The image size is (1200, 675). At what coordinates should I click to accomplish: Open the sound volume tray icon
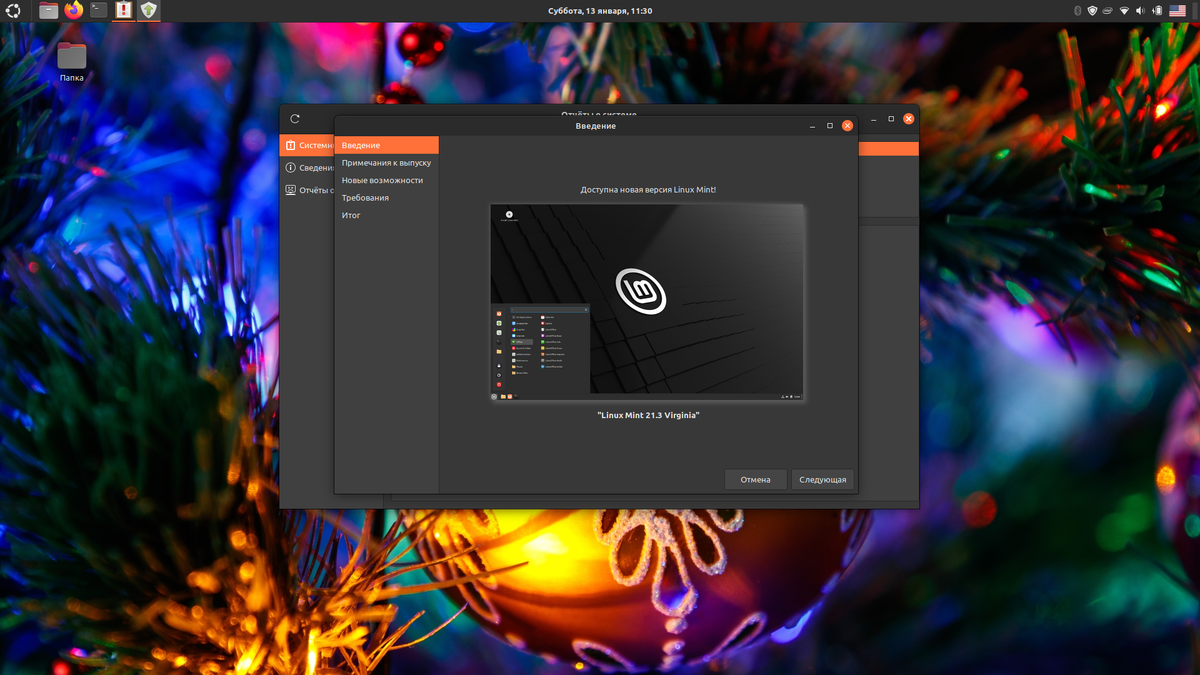click(1139, 11)
